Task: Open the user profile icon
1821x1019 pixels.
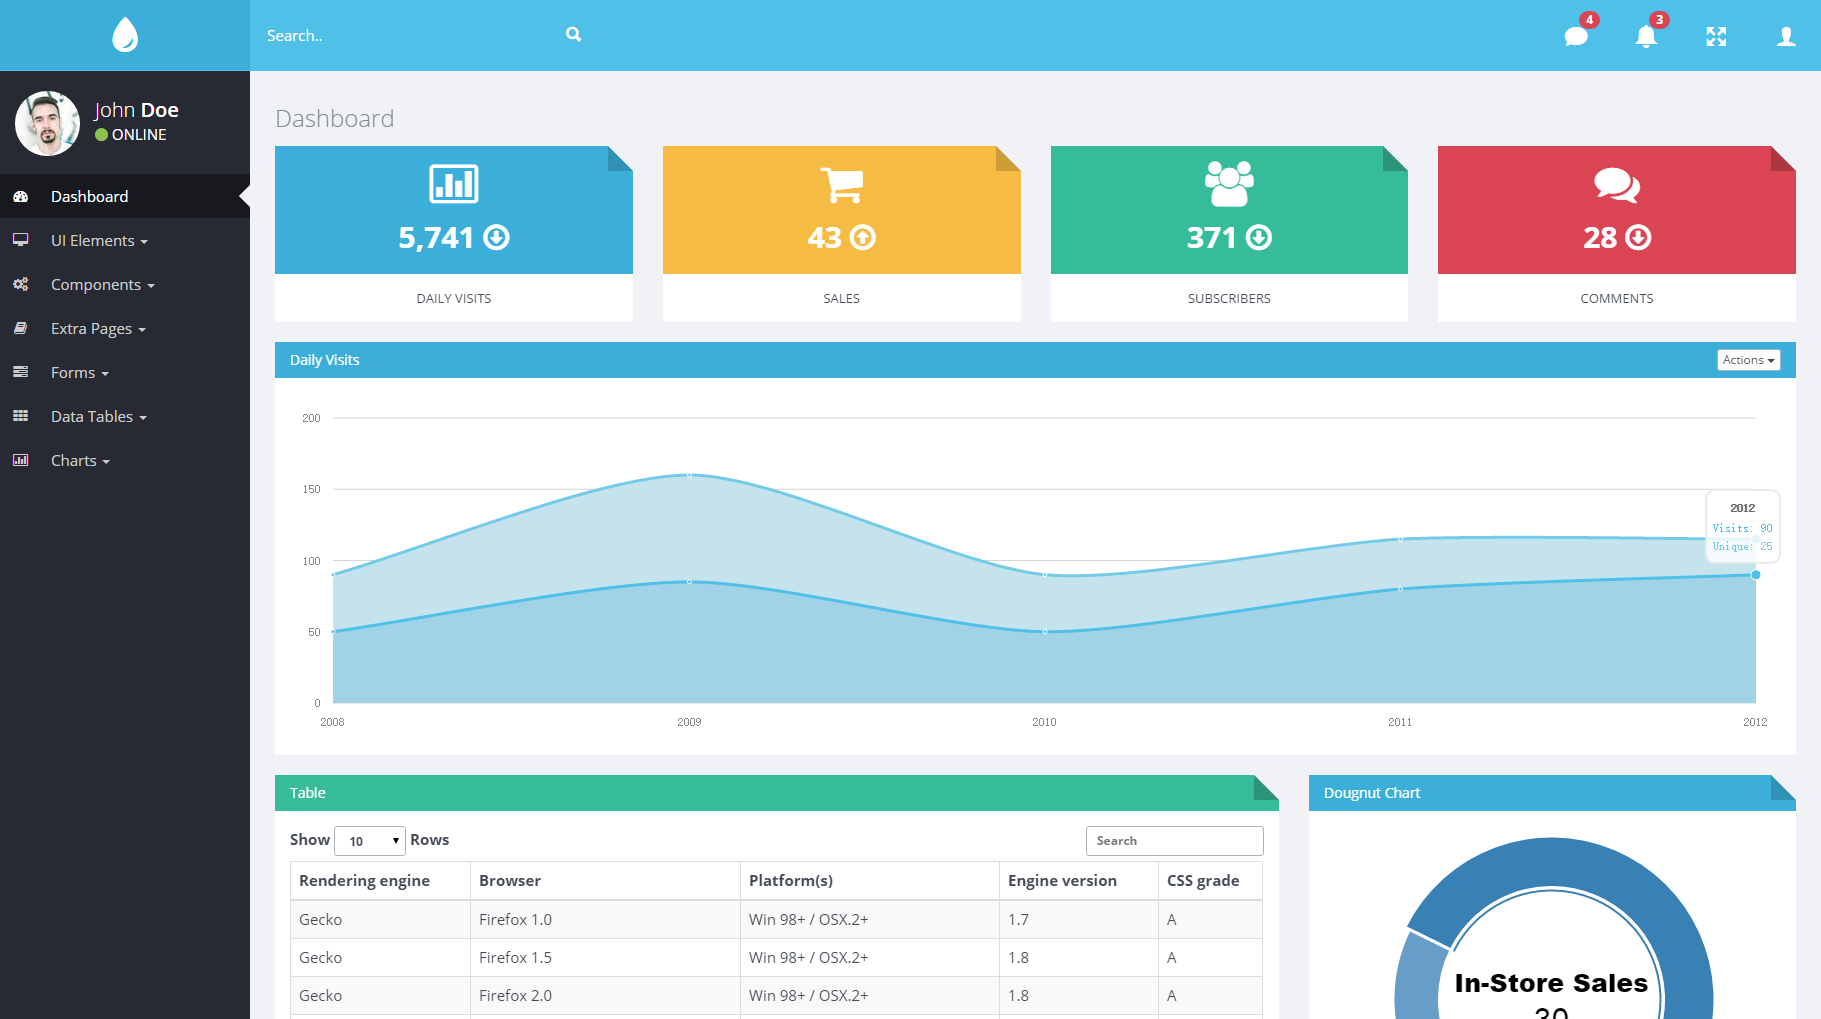Action: 1786,37
